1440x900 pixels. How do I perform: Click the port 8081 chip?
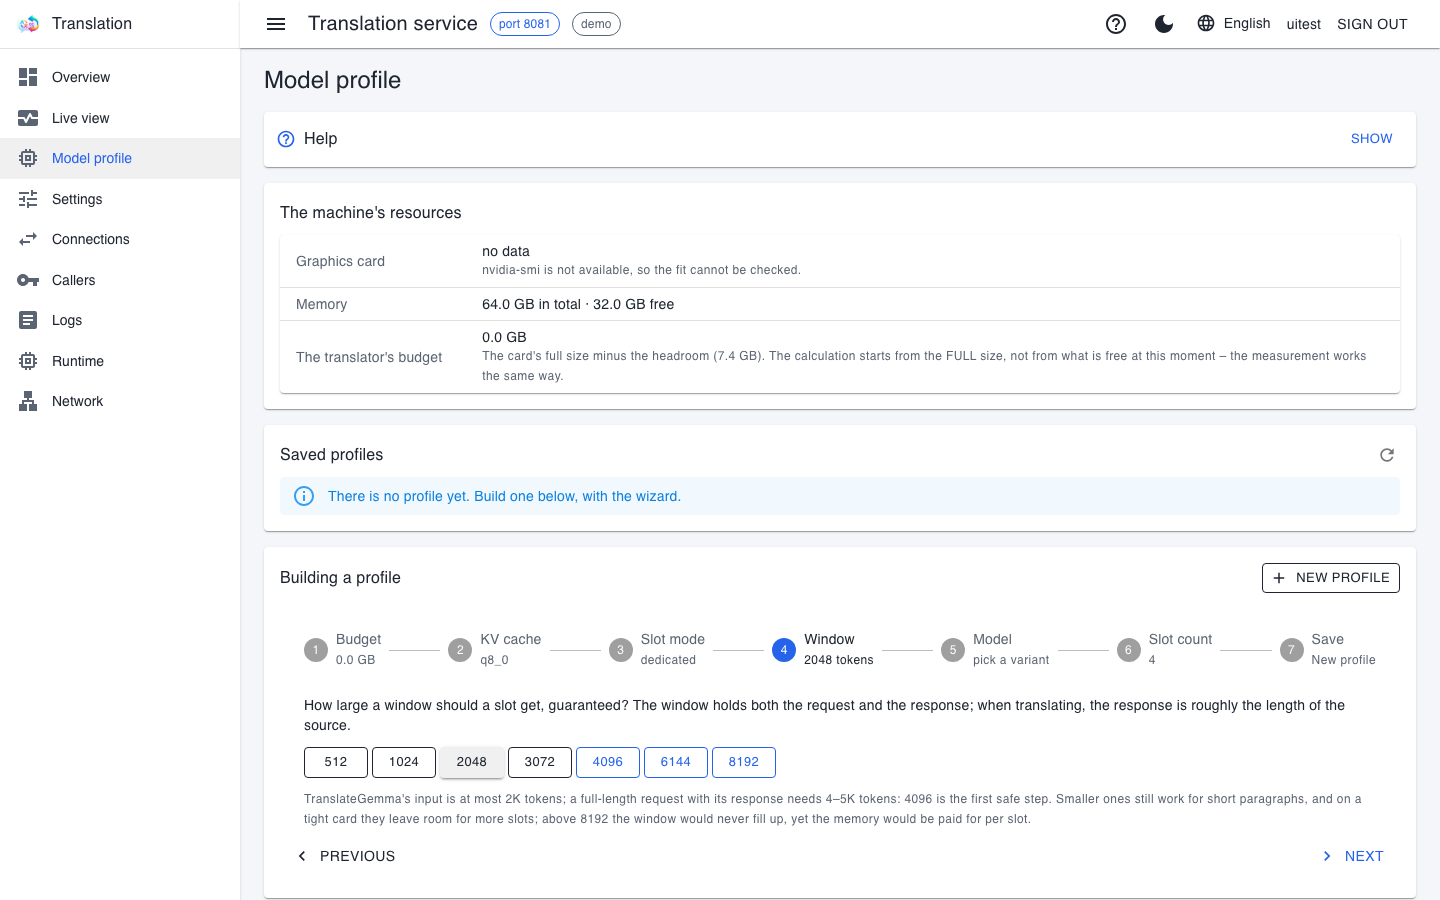[x=525, y=24]
